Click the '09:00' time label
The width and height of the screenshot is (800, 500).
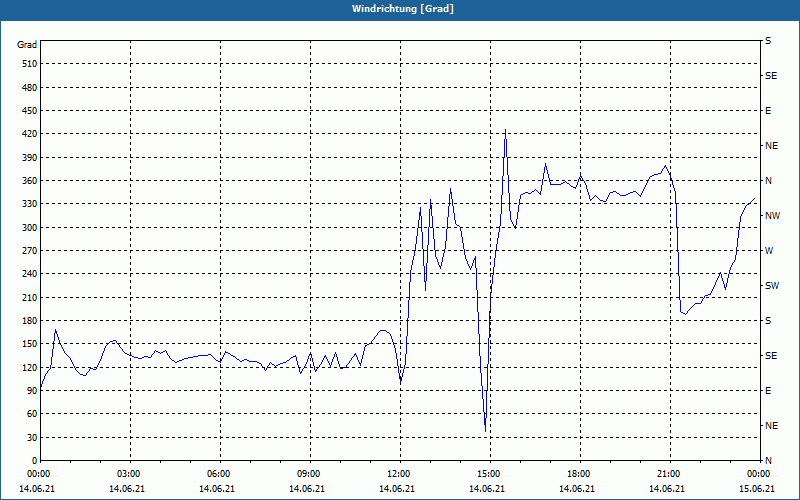310,473
